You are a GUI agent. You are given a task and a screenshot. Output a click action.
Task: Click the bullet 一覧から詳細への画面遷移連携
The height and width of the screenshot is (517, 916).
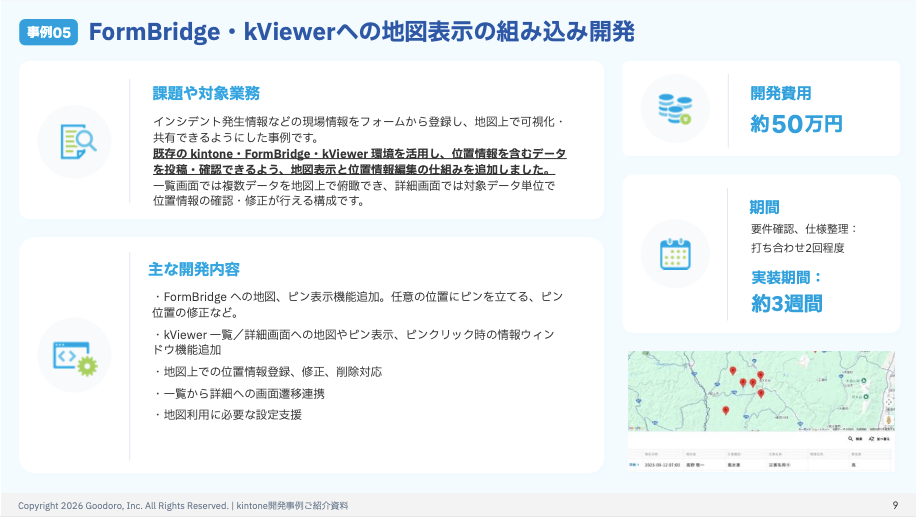tap(239, 394)
